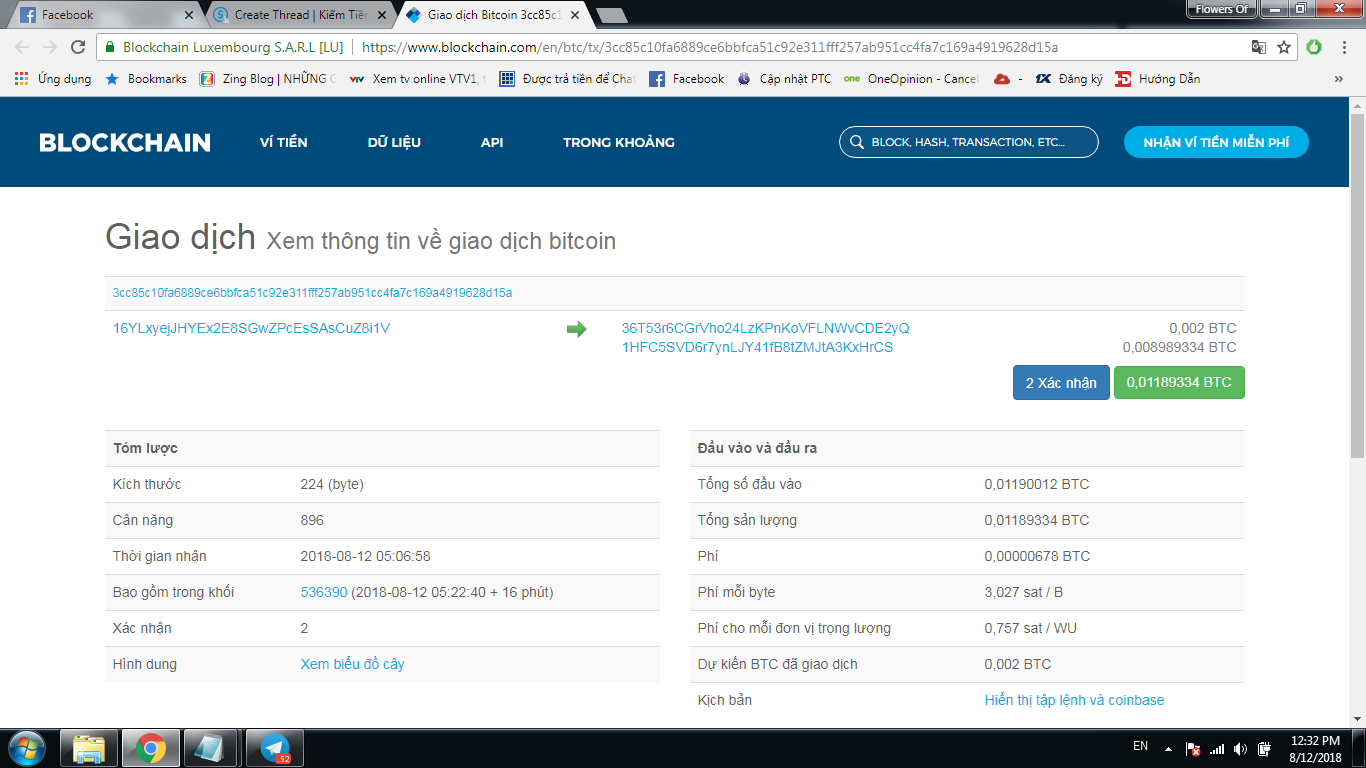Click the browser Forward arrow

coord(50,47)
